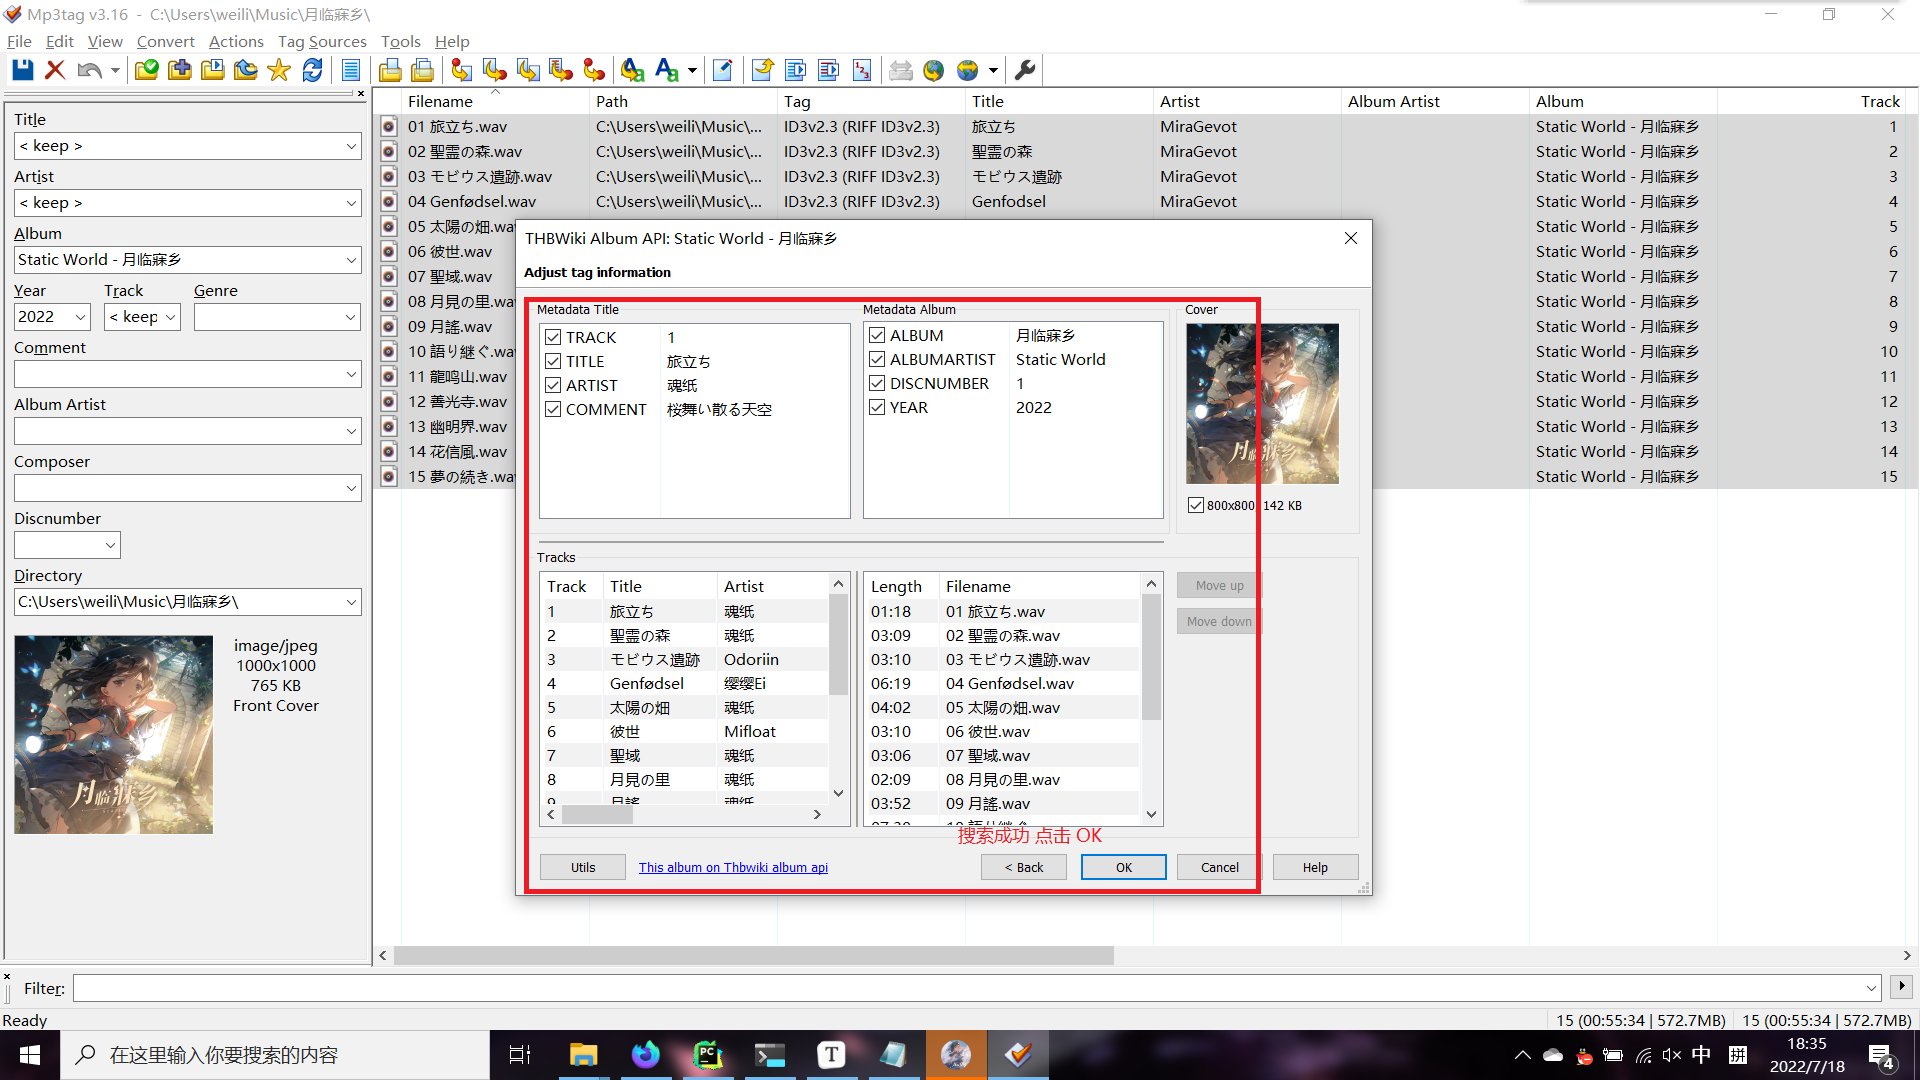
Task: Open the Convert menu
Action: pyautogui.click(x=165, y=42)
